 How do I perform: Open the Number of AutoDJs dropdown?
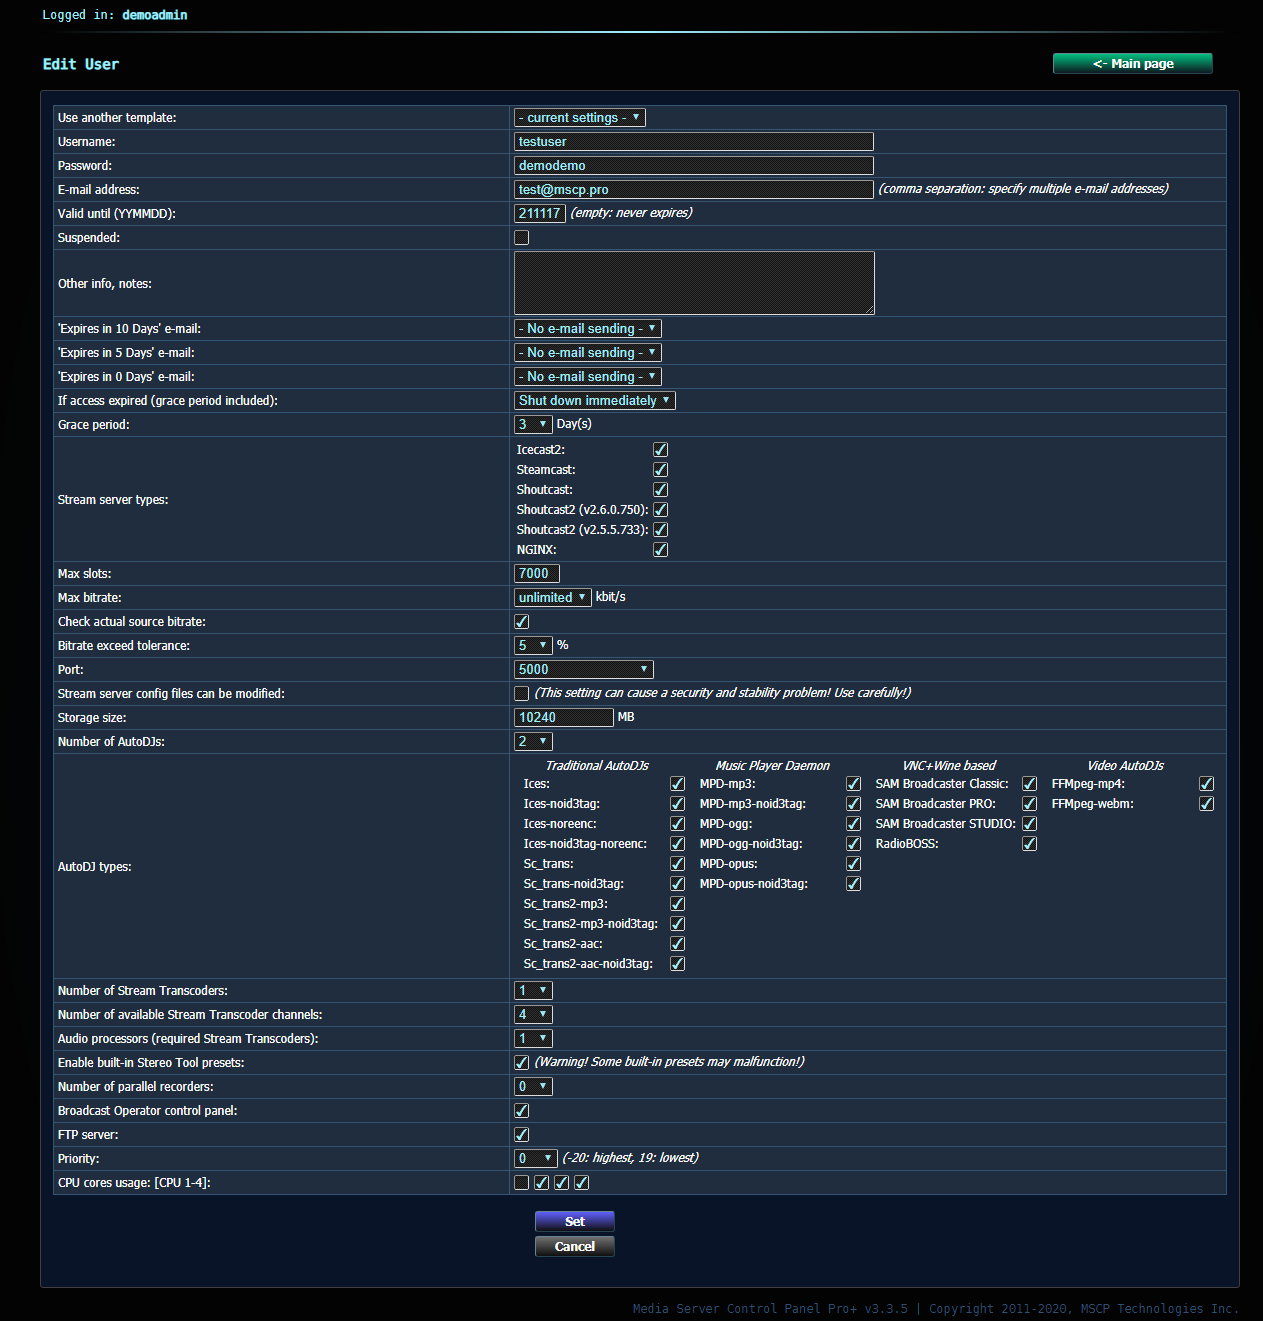[532, 741]
